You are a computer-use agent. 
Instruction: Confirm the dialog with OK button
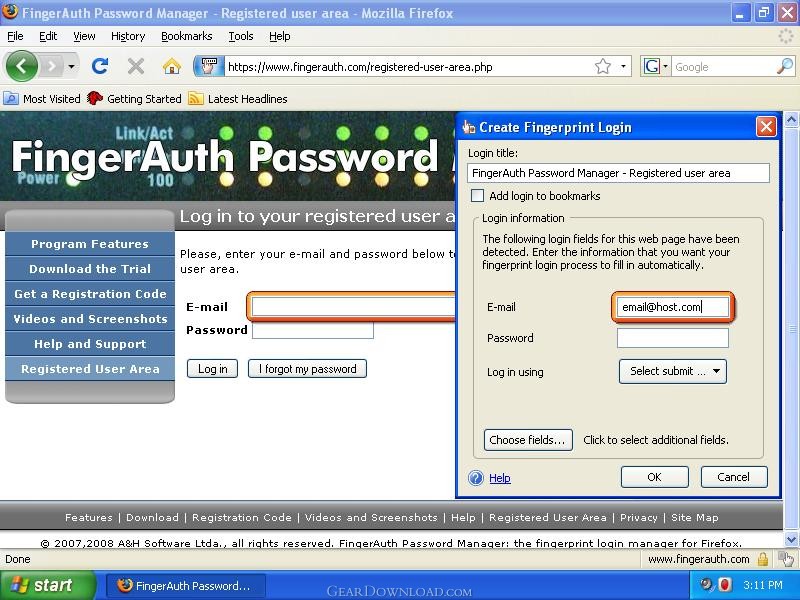pos(655,477)
